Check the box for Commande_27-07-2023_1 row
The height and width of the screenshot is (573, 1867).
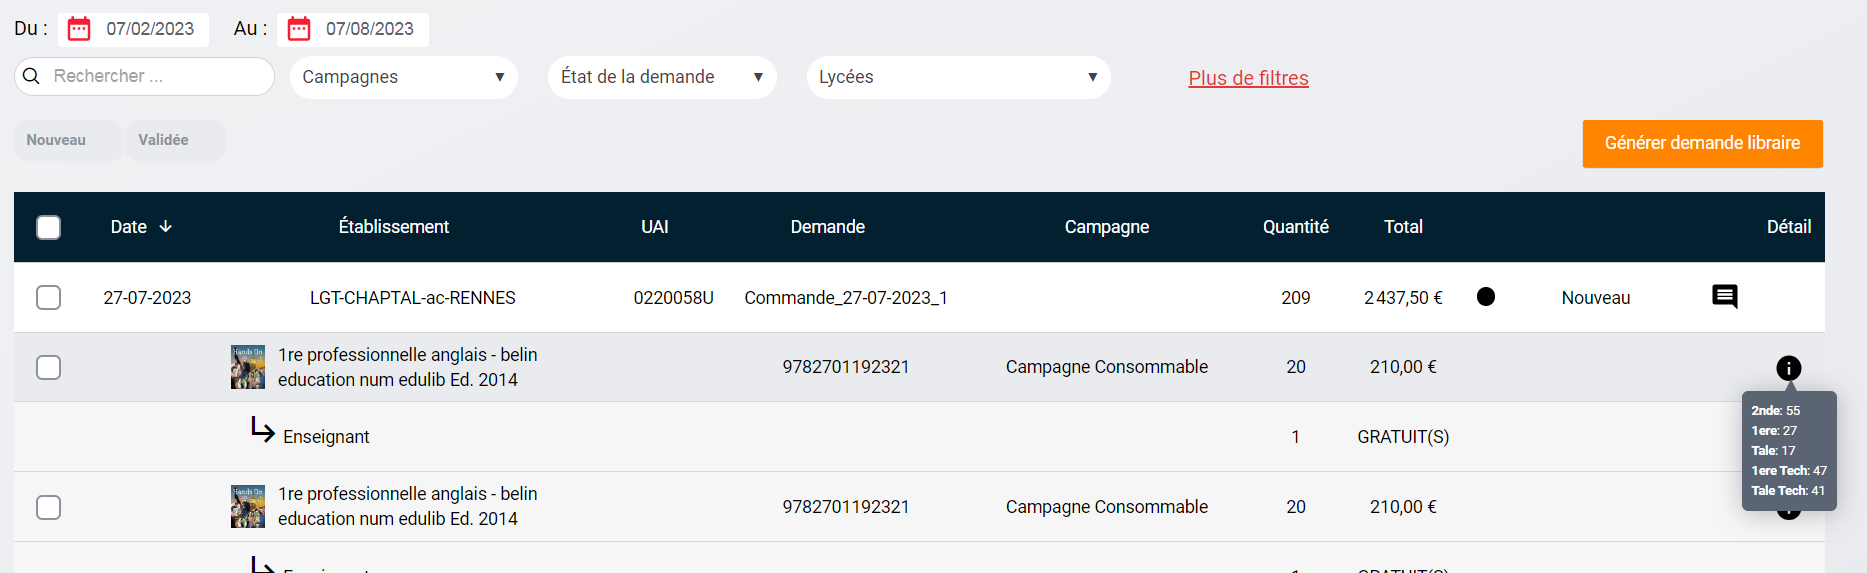point(48,297)
